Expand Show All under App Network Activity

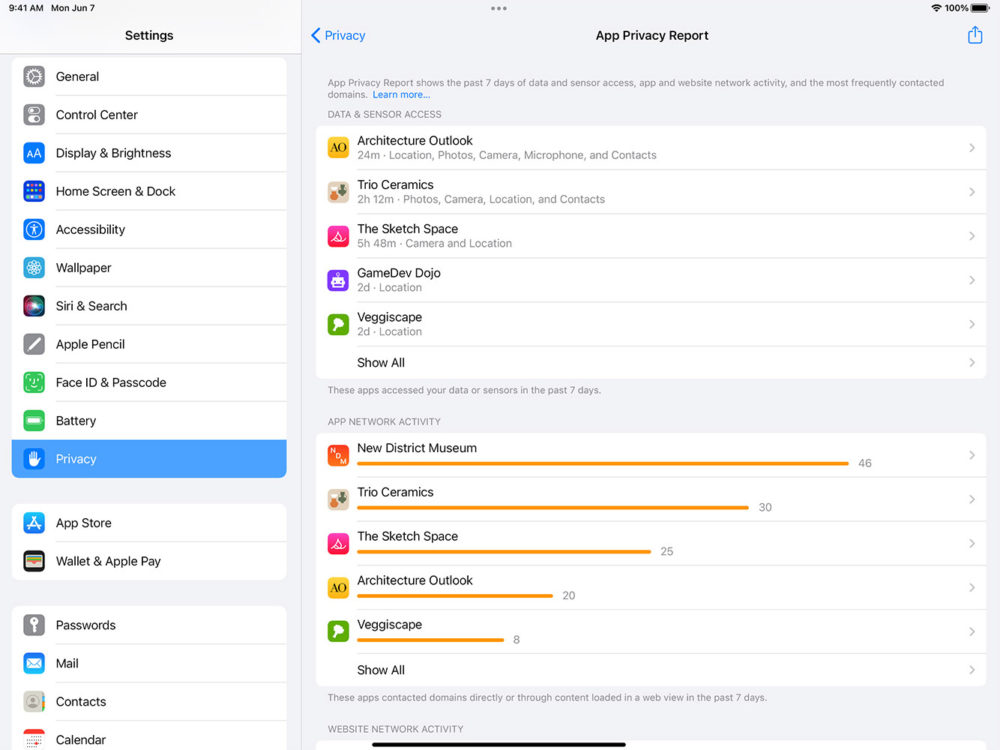tap(971, 670)
